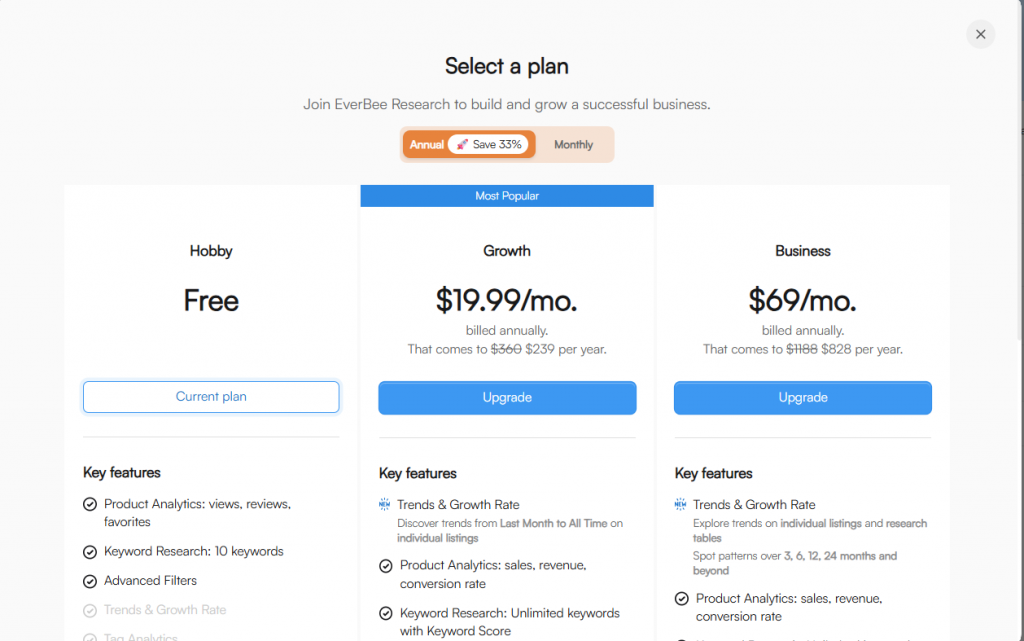1024x641 pixels.
Task: Select the Annual billing option
Action: pyautogui.click(x=427, y=144)
